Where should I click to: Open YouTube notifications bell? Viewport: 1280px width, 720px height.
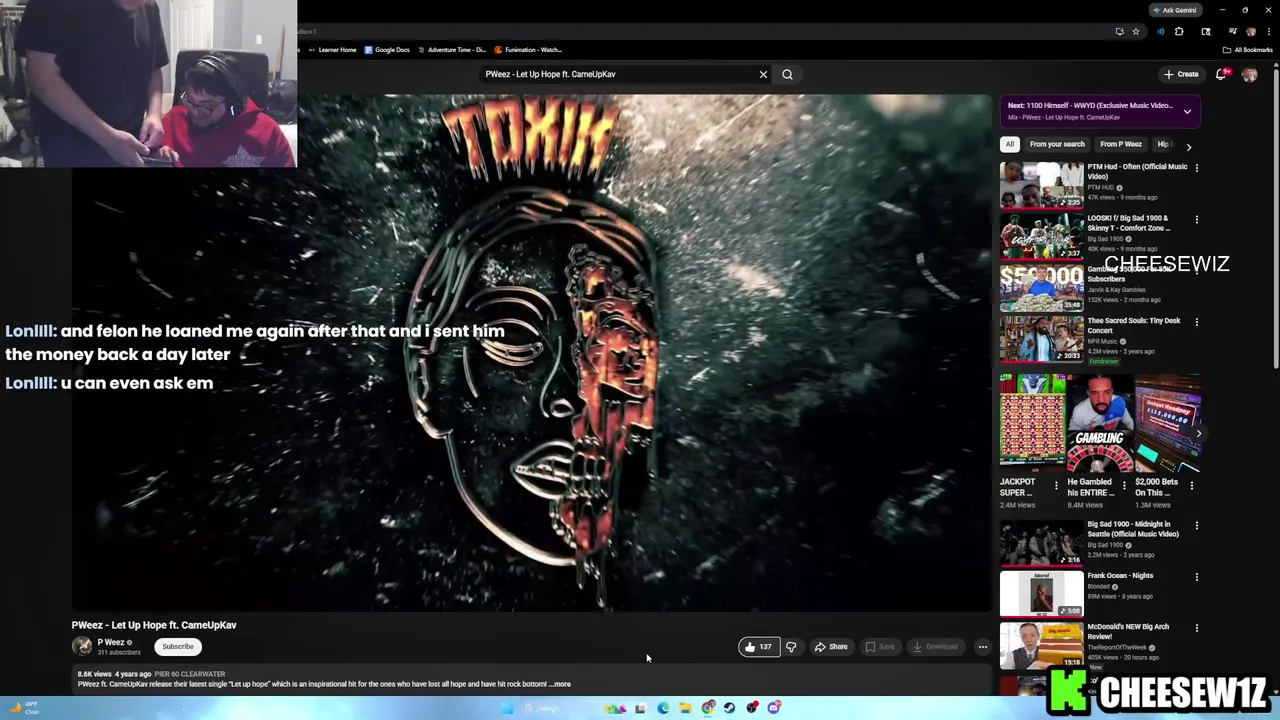(x=1221, y=74)
